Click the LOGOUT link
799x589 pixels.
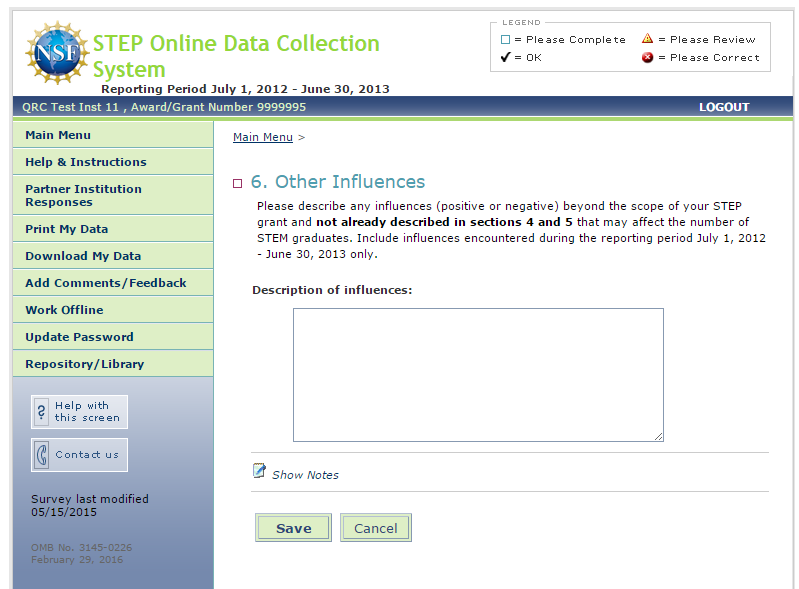[724, 107]
